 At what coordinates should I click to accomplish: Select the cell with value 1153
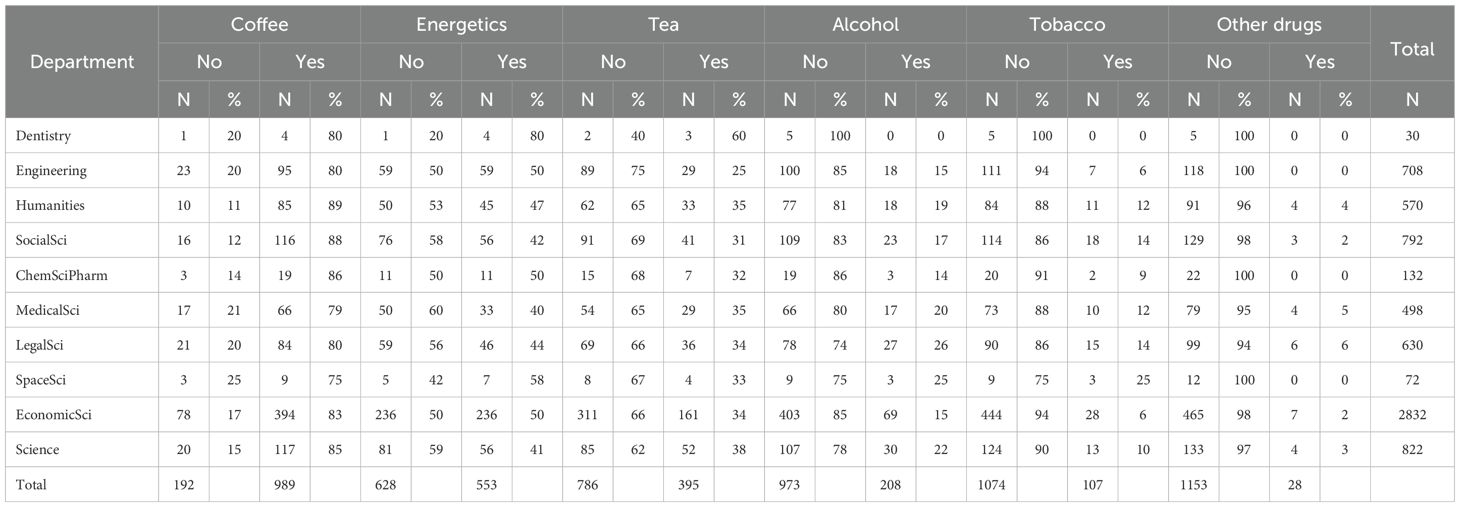tap(1194, 485)
